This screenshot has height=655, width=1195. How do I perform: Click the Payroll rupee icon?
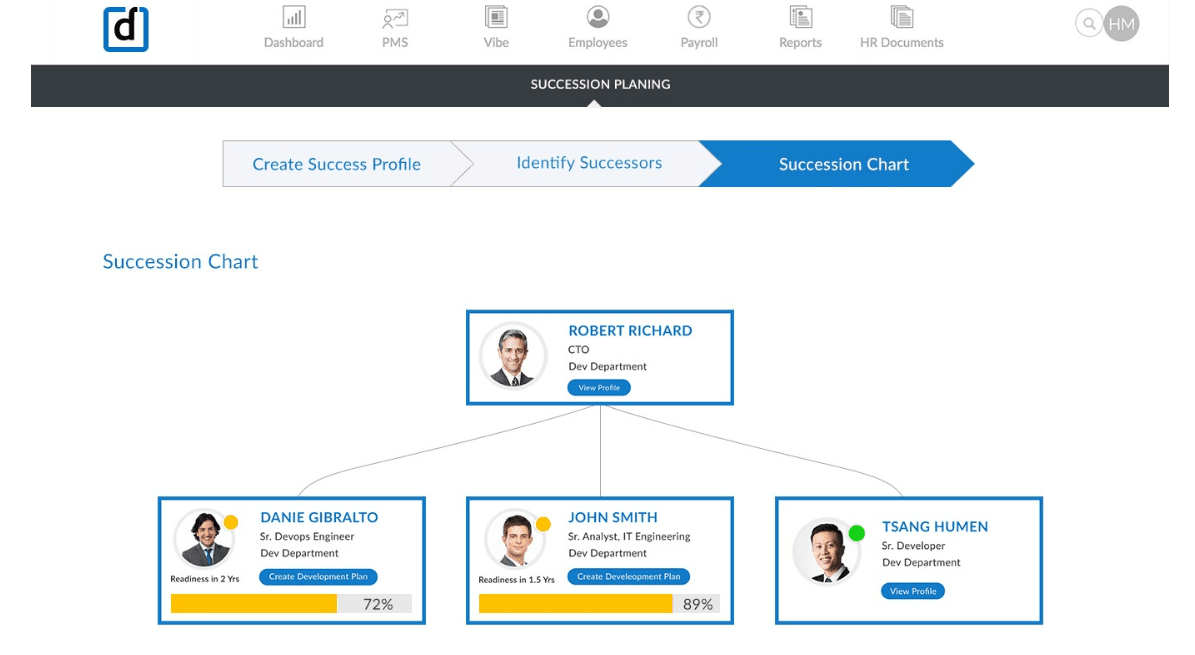699,18
